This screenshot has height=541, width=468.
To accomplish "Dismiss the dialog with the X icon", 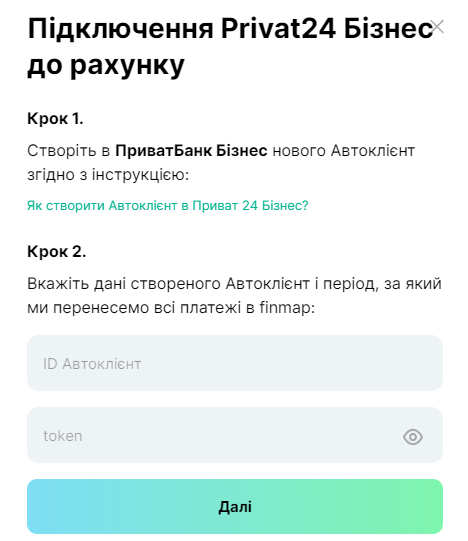I will 438,27.
